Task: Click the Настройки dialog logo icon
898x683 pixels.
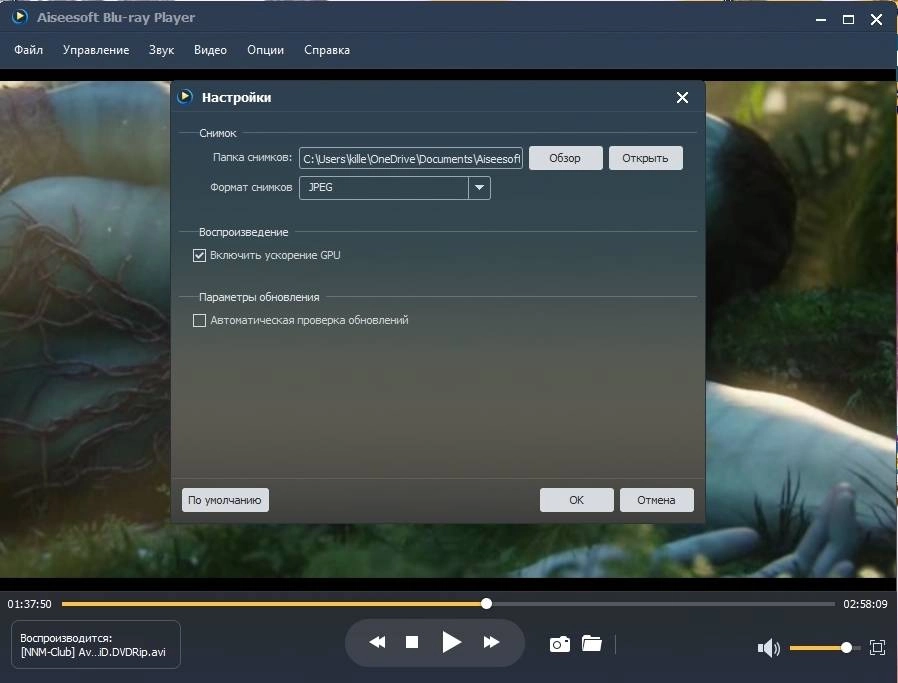Action: tap(185, 97)
